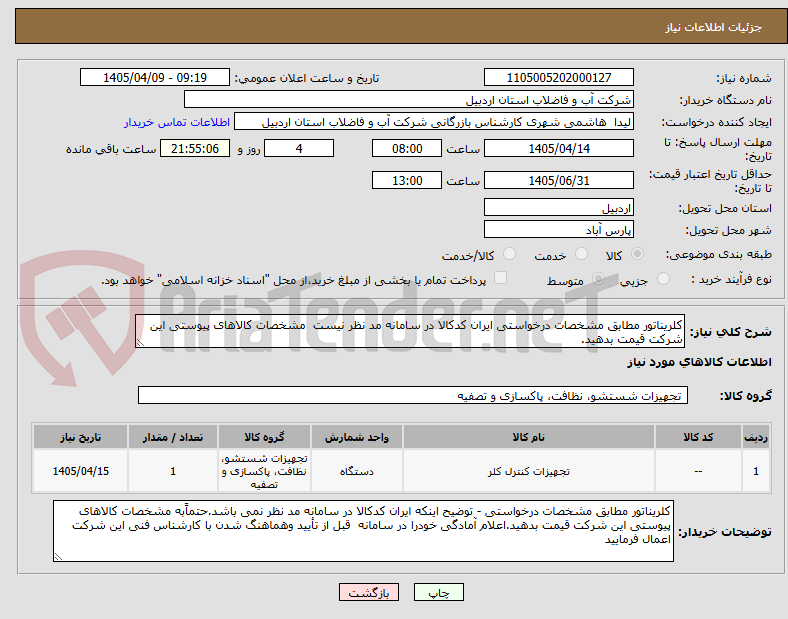The image size is (788, 619).
Task: Click the delivery province field اردبیل
Action: (558, 208)
